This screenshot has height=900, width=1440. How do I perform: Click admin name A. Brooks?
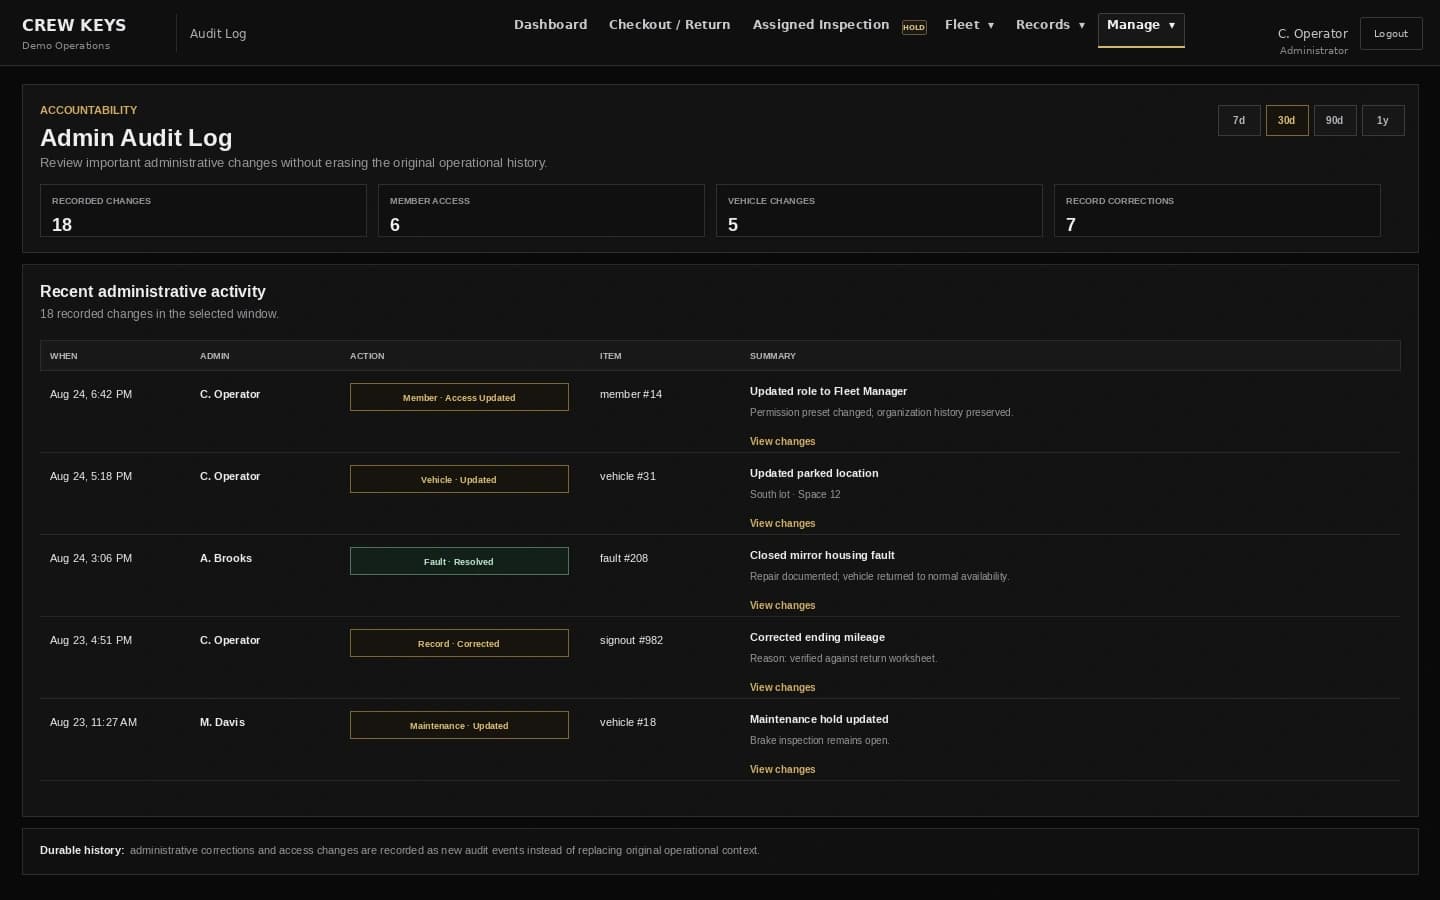pyautogui.click(x=226, y=558)
